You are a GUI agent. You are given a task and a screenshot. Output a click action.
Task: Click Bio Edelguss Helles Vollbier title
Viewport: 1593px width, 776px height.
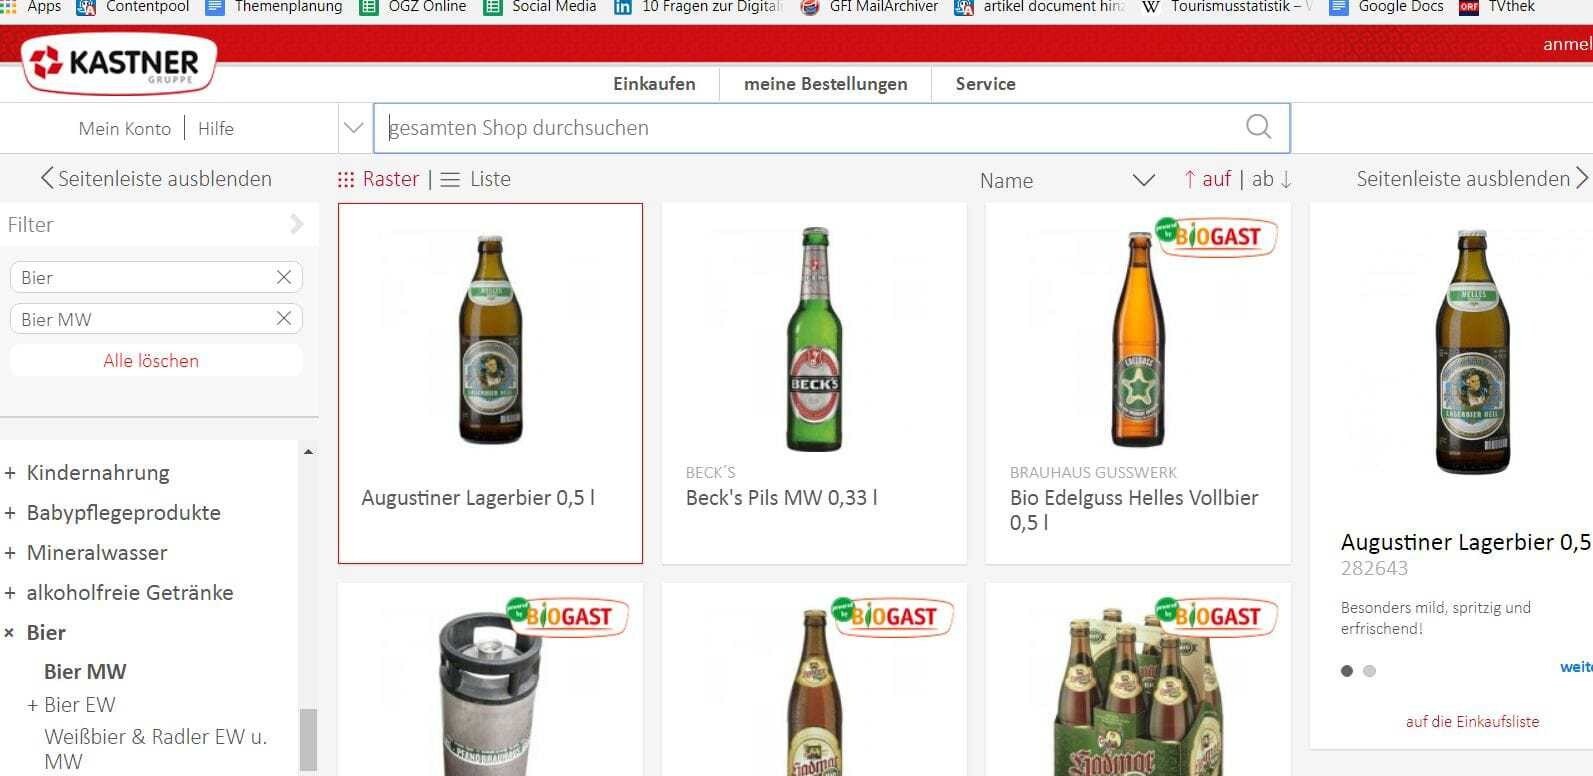click(x=1134, y=510)
